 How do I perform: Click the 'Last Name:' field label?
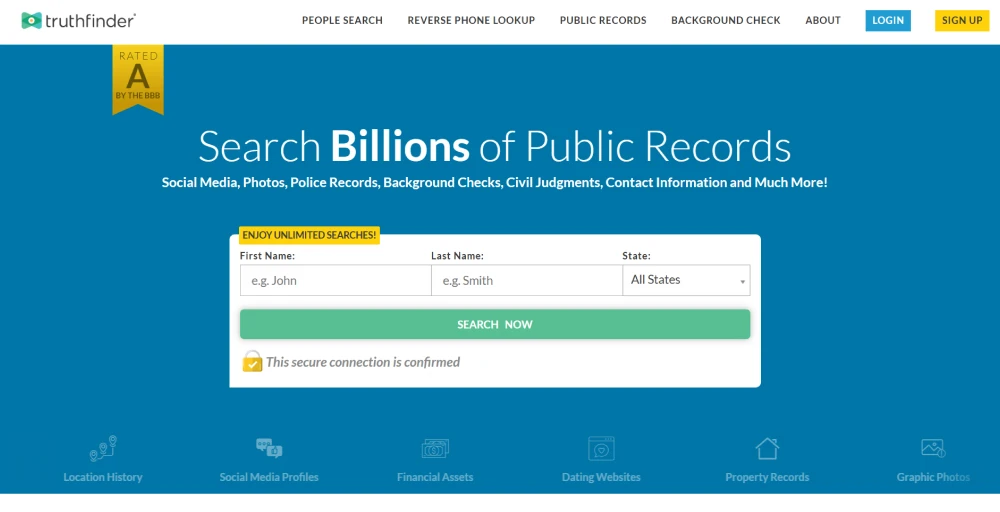coord(457,256)
